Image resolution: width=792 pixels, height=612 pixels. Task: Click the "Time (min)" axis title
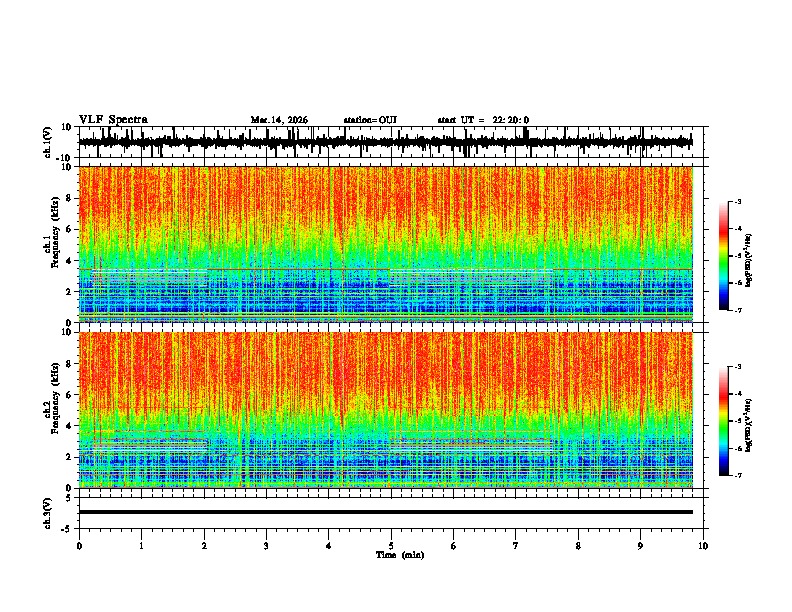point(400,555)
